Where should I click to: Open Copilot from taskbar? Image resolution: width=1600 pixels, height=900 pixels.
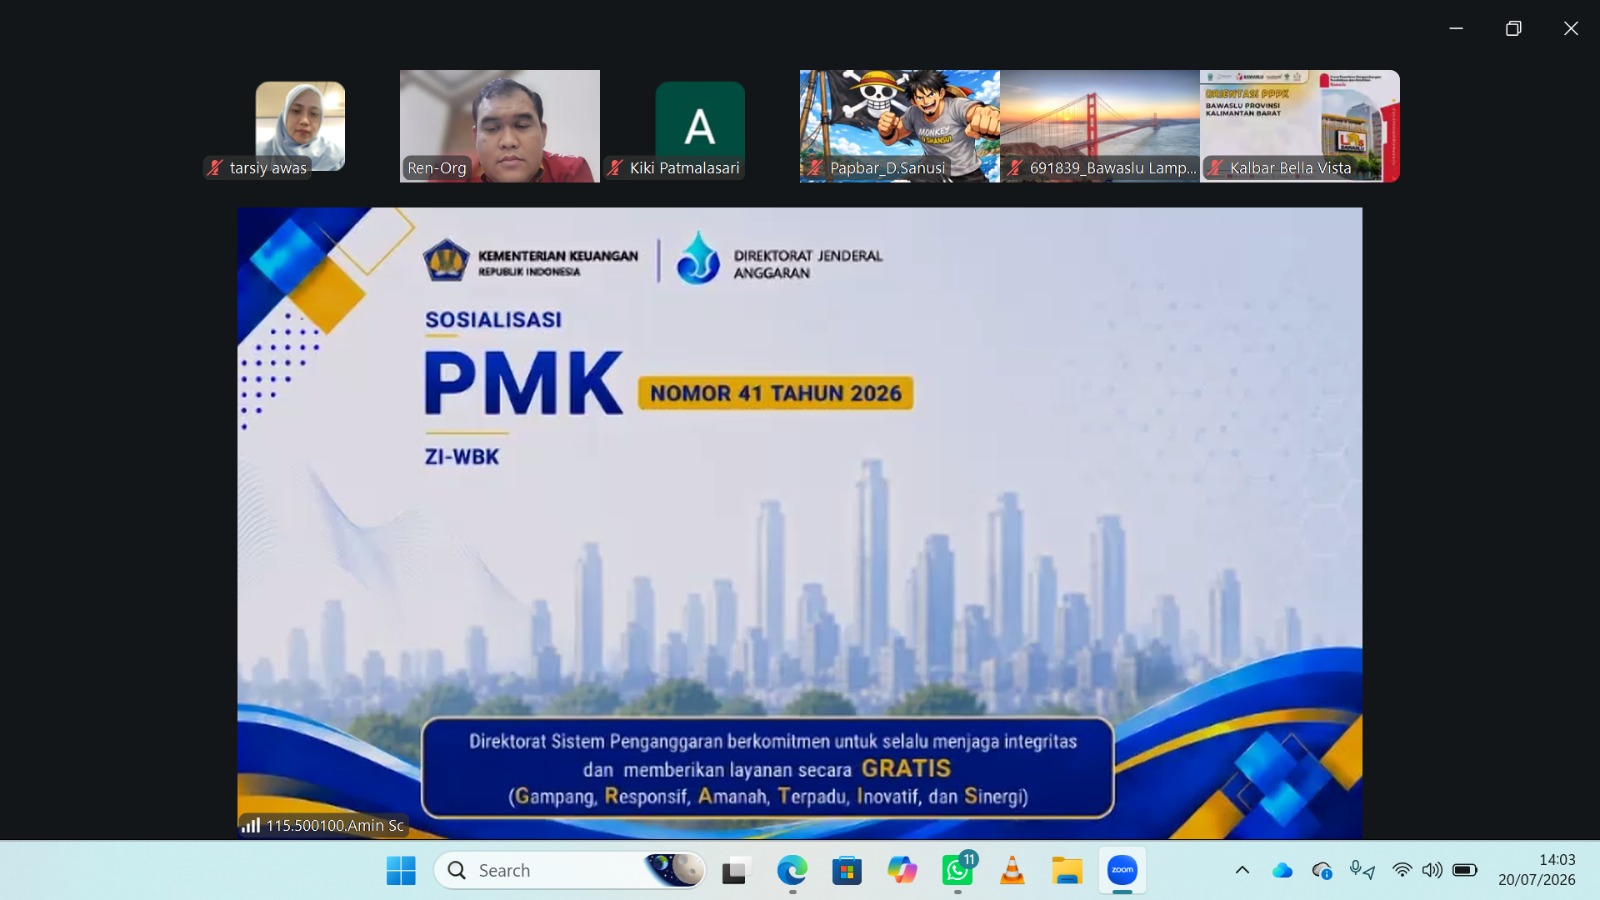[902, 871]
